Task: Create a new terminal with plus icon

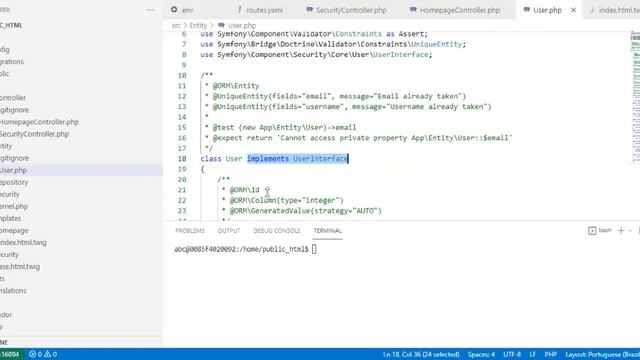Action: [621, 231]
